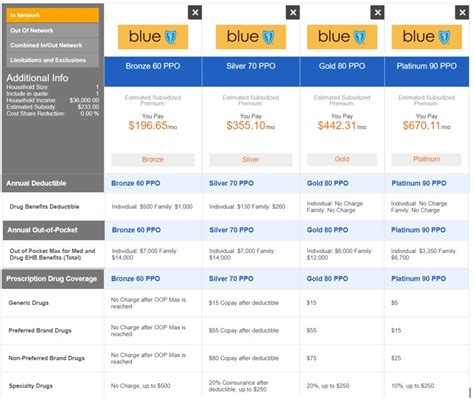Close the Platinum 90 PPO comparison column
The height and width of the screenshot is (405, 474).
(462, 13)
